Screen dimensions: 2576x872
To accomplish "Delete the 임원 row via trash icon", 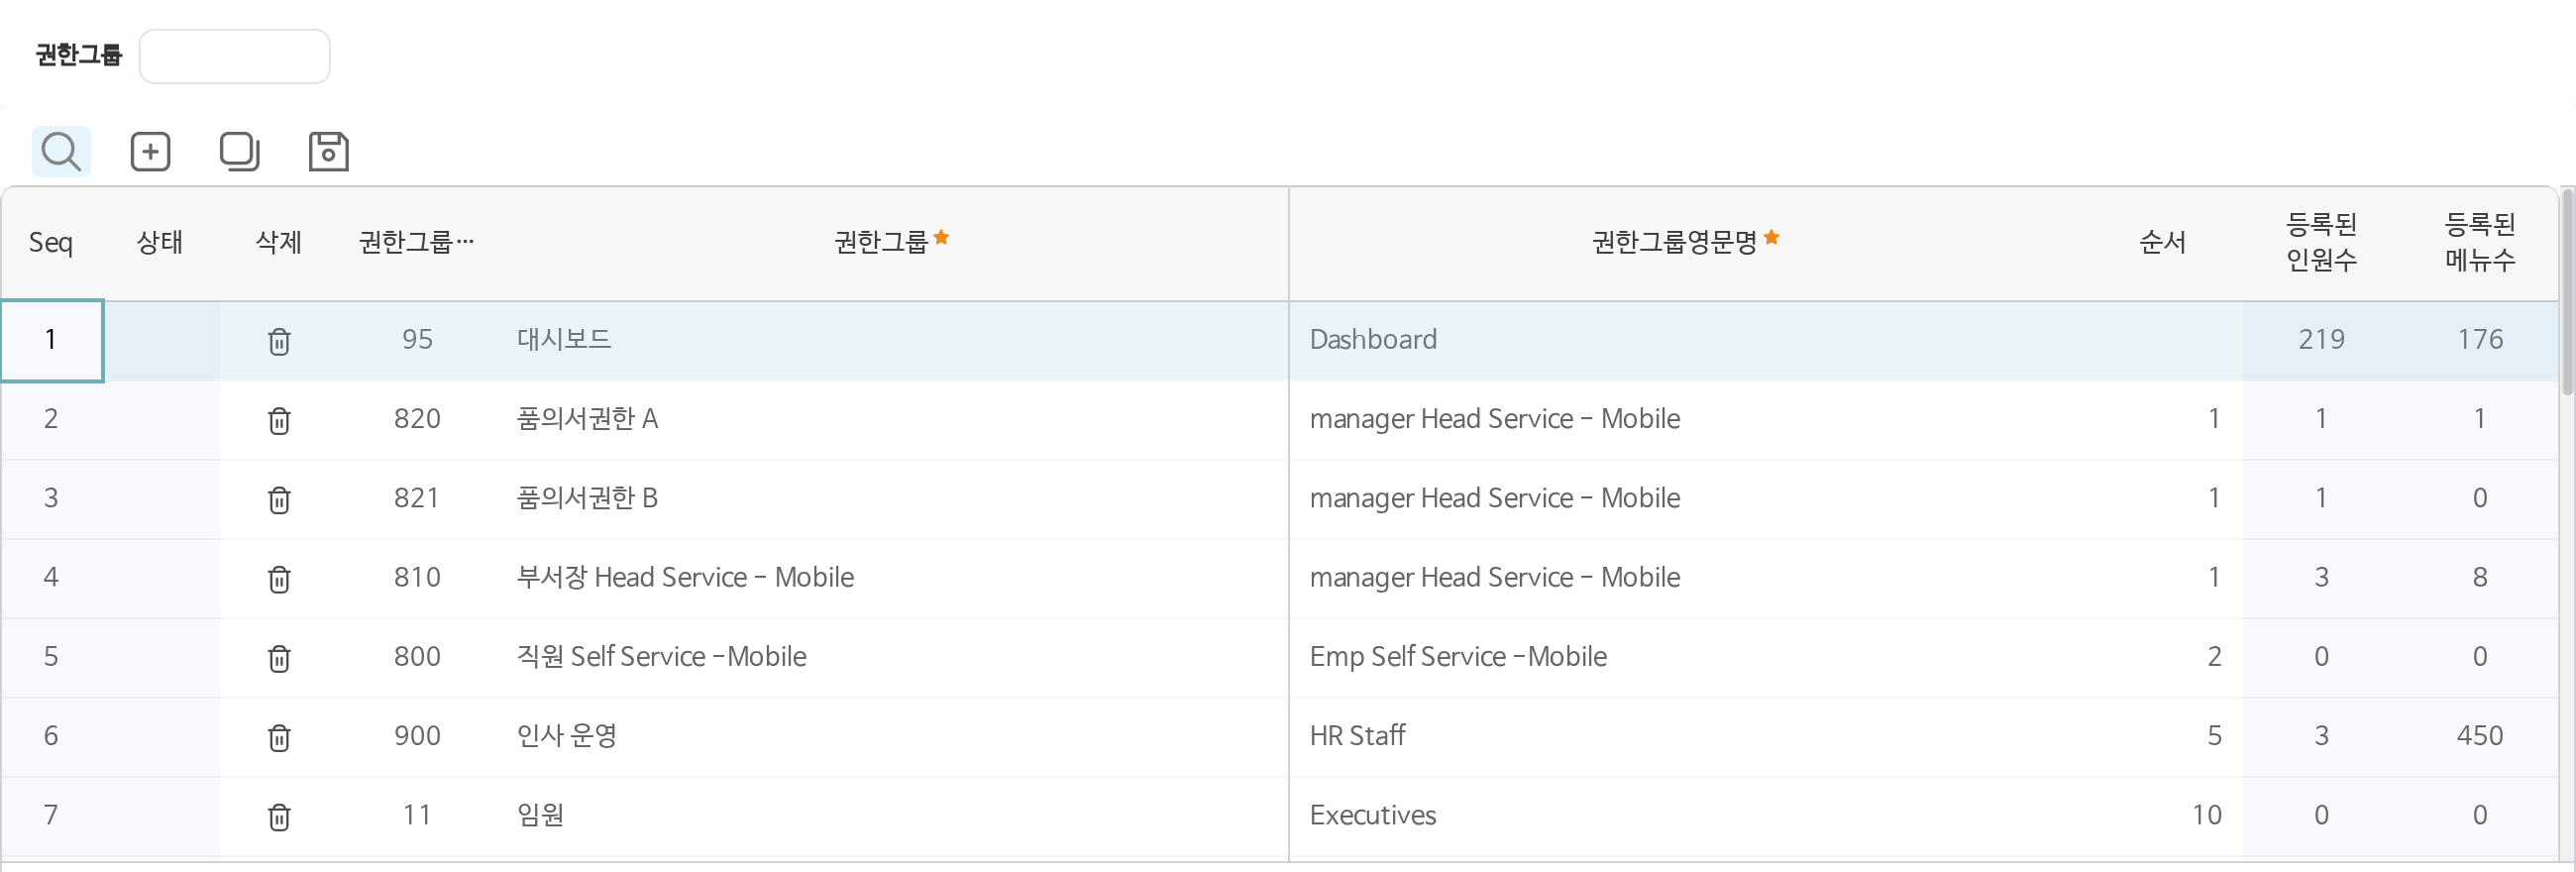I will point(279,816).
